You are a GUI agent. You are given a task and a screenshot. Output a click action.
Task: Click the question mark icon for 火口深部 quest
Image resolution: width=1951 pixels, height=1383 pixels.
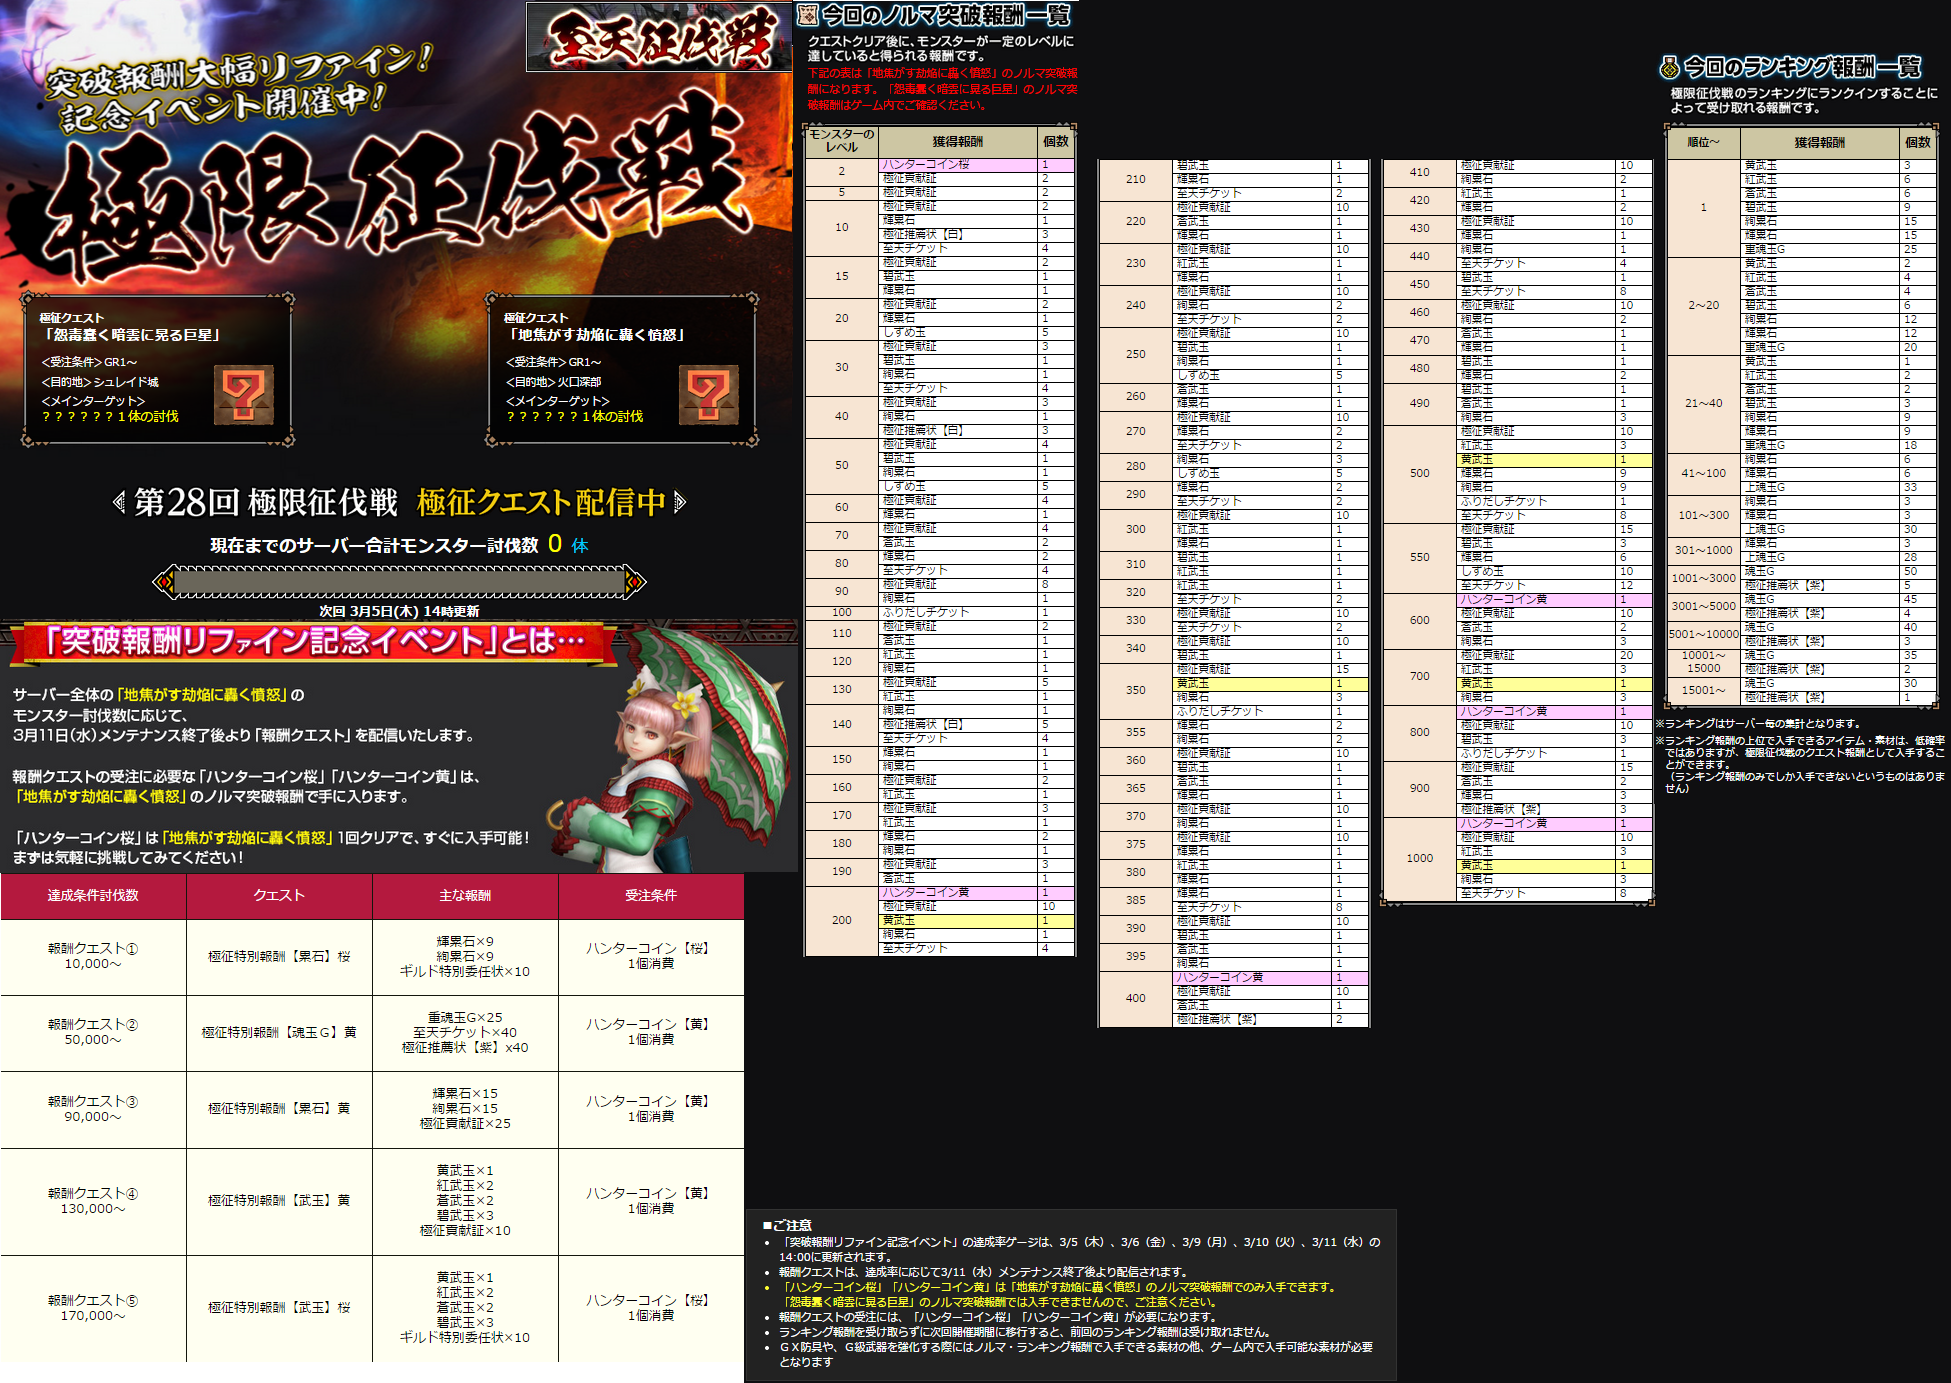[708, 394]
